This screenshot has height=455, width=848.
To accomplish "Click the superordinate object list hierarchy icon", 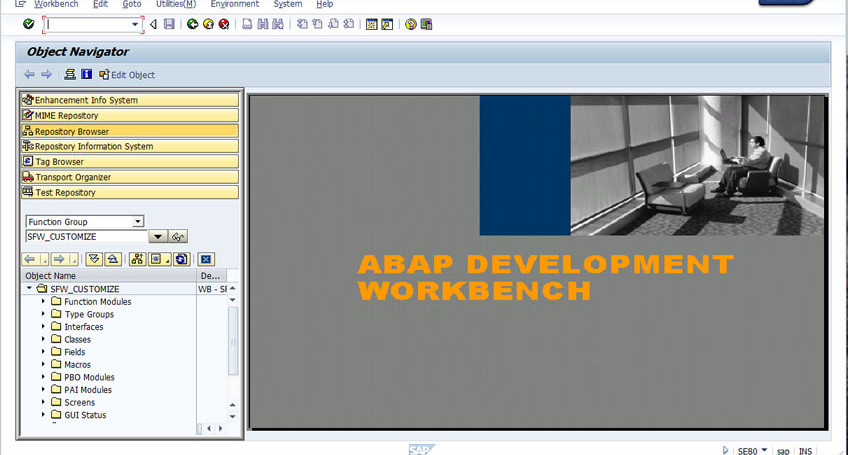I will point(137,259).
